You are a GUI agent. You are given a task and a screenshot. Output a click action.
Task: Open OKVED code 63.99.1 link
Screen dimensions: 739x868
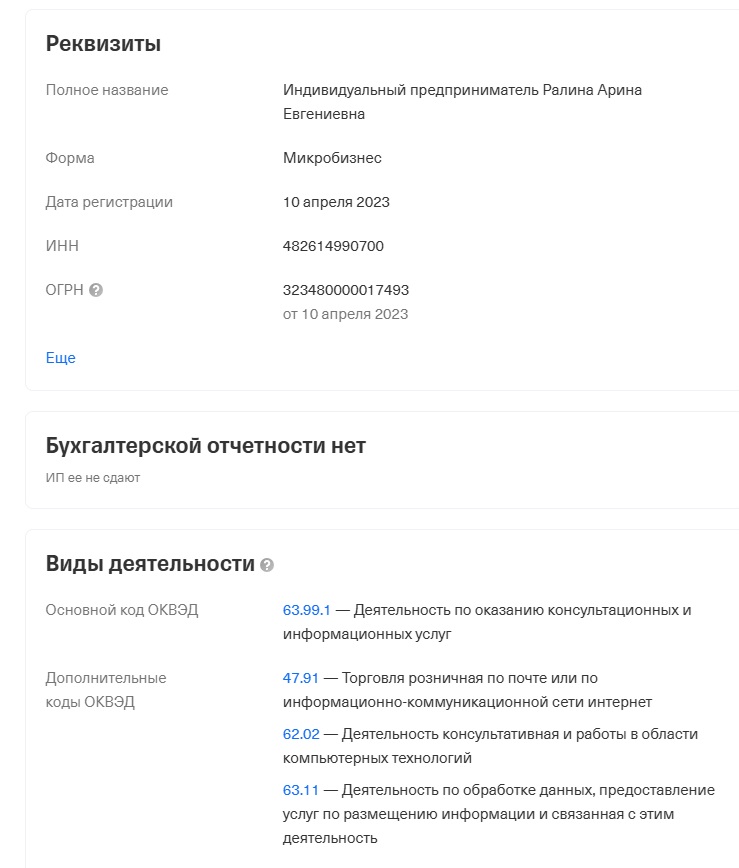[x=307, y=610]
